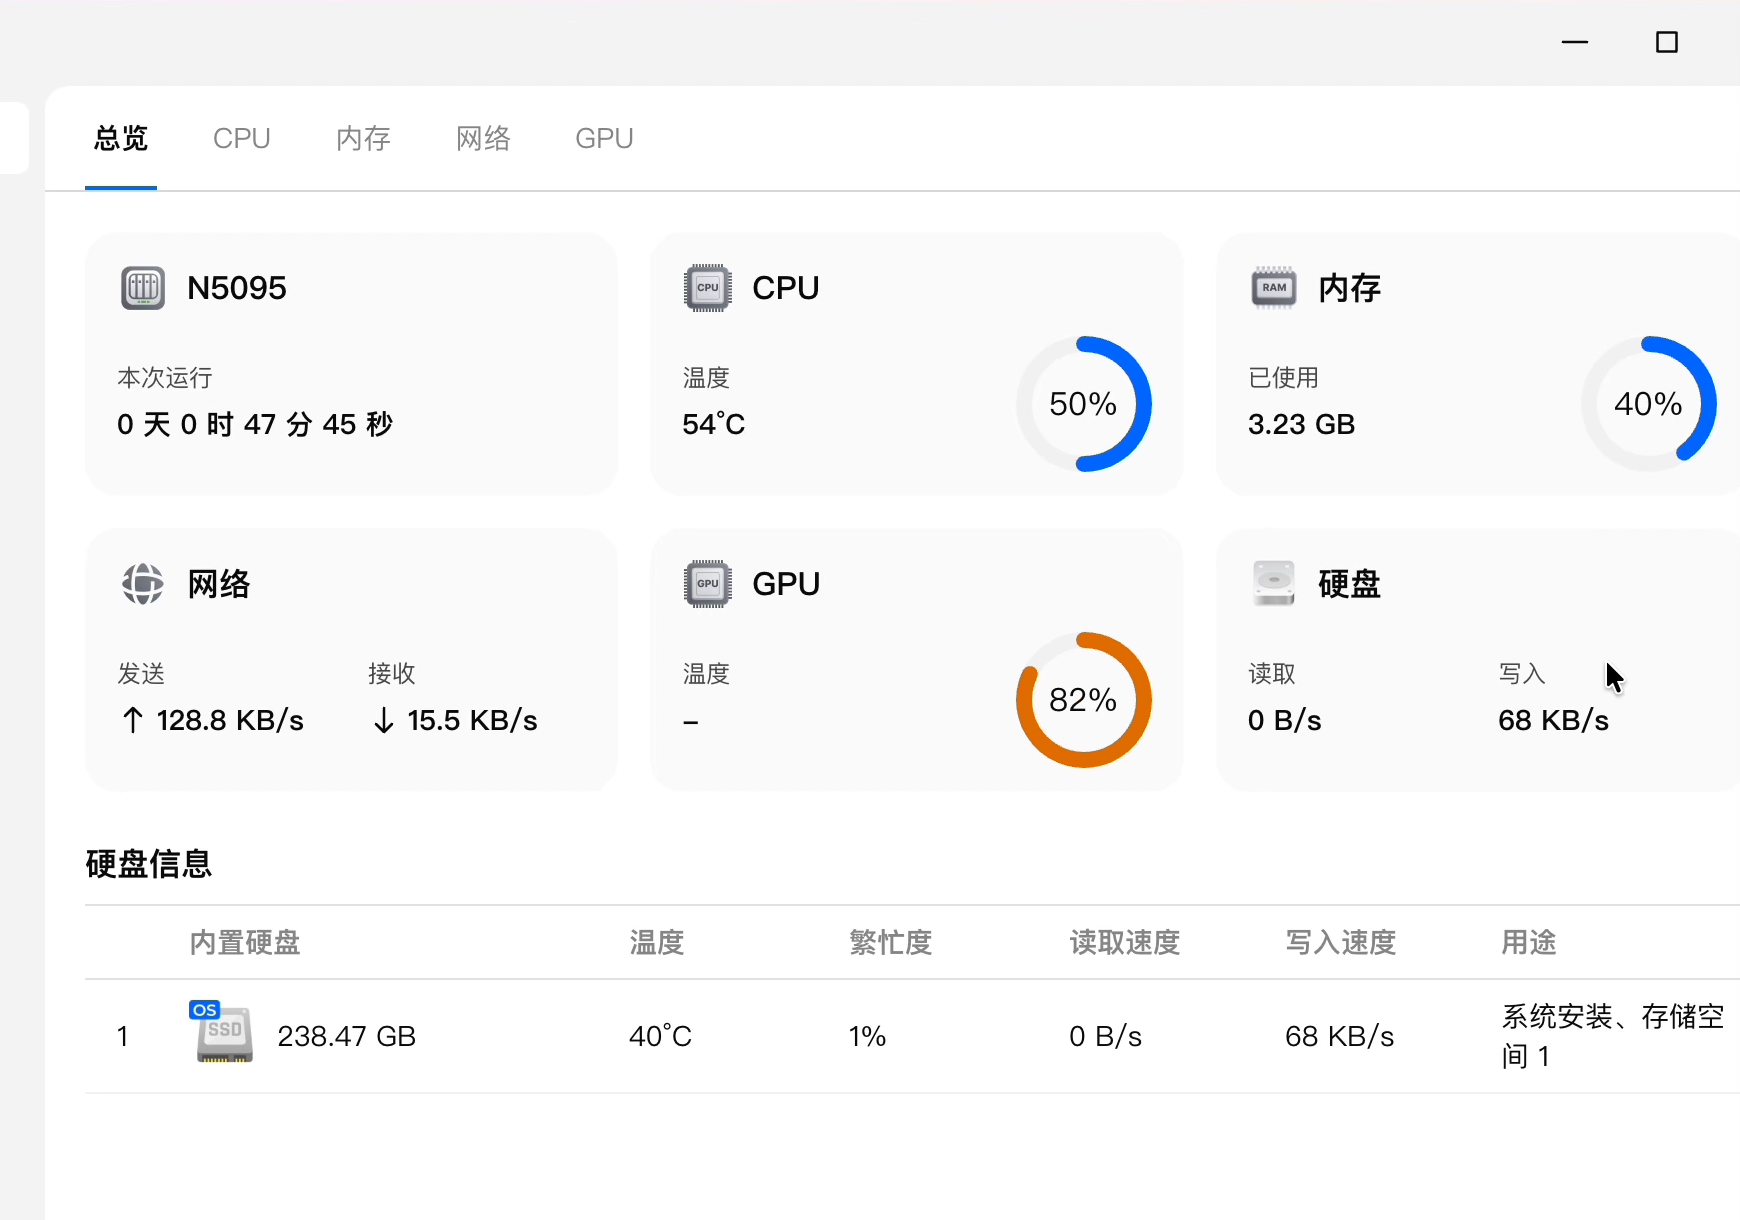Click the 内存 card title
The image size is (1740, 1220).
tap(1349, 288)
